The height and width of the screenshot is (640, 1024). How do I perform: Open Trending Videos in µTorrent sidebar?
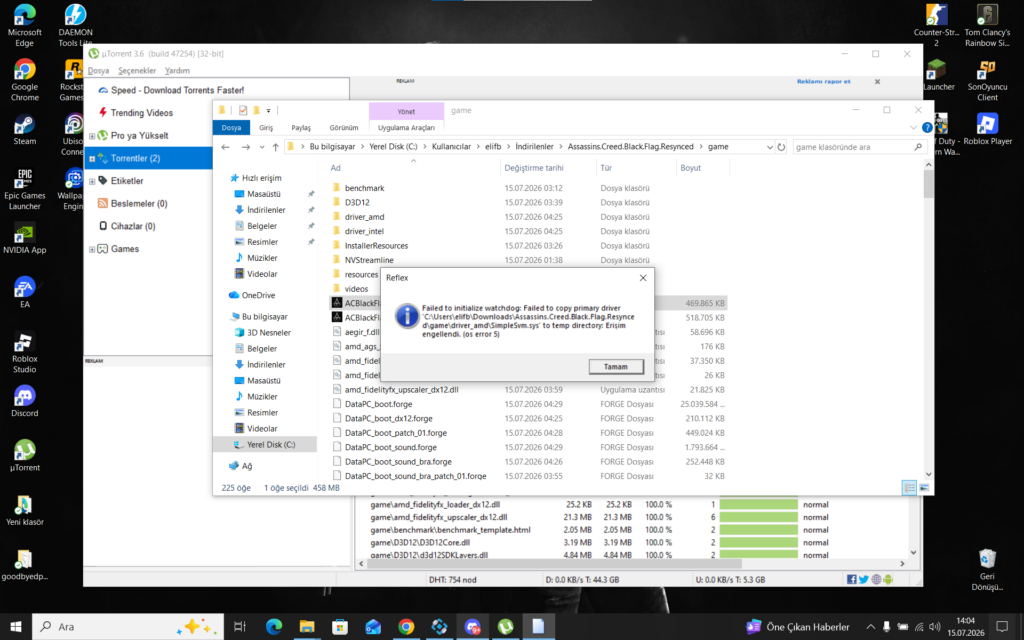click(141, 113)
